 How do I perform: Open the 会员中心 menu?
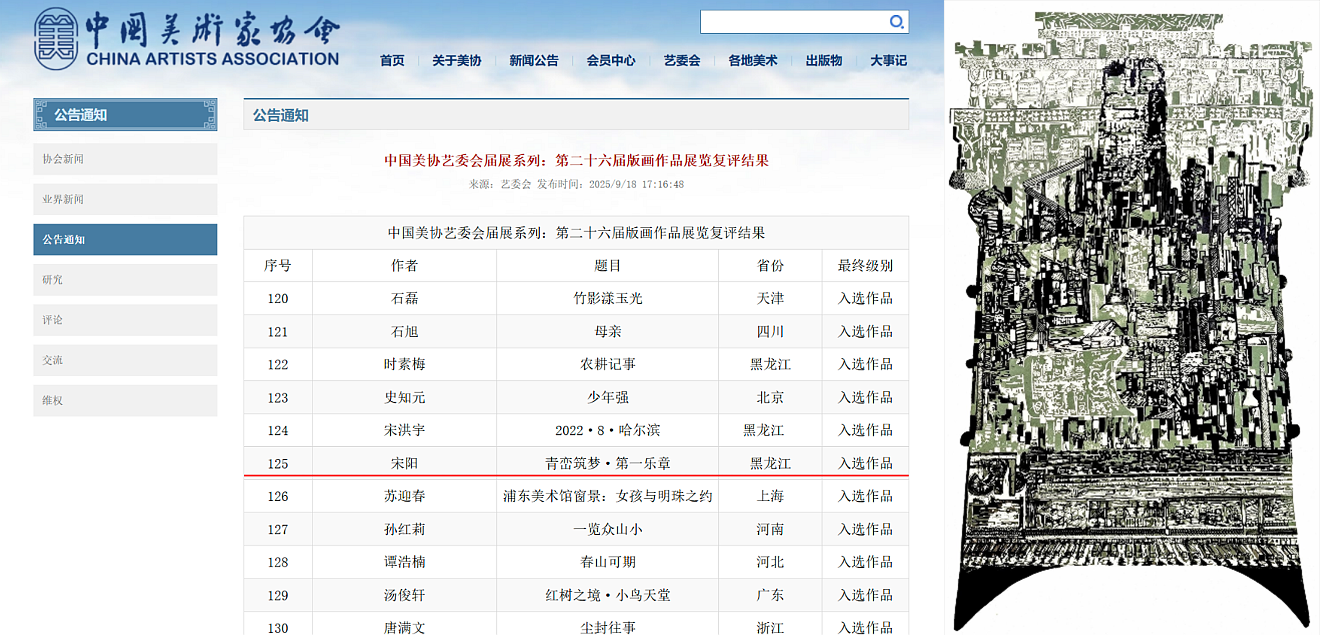tap(610, 60)
